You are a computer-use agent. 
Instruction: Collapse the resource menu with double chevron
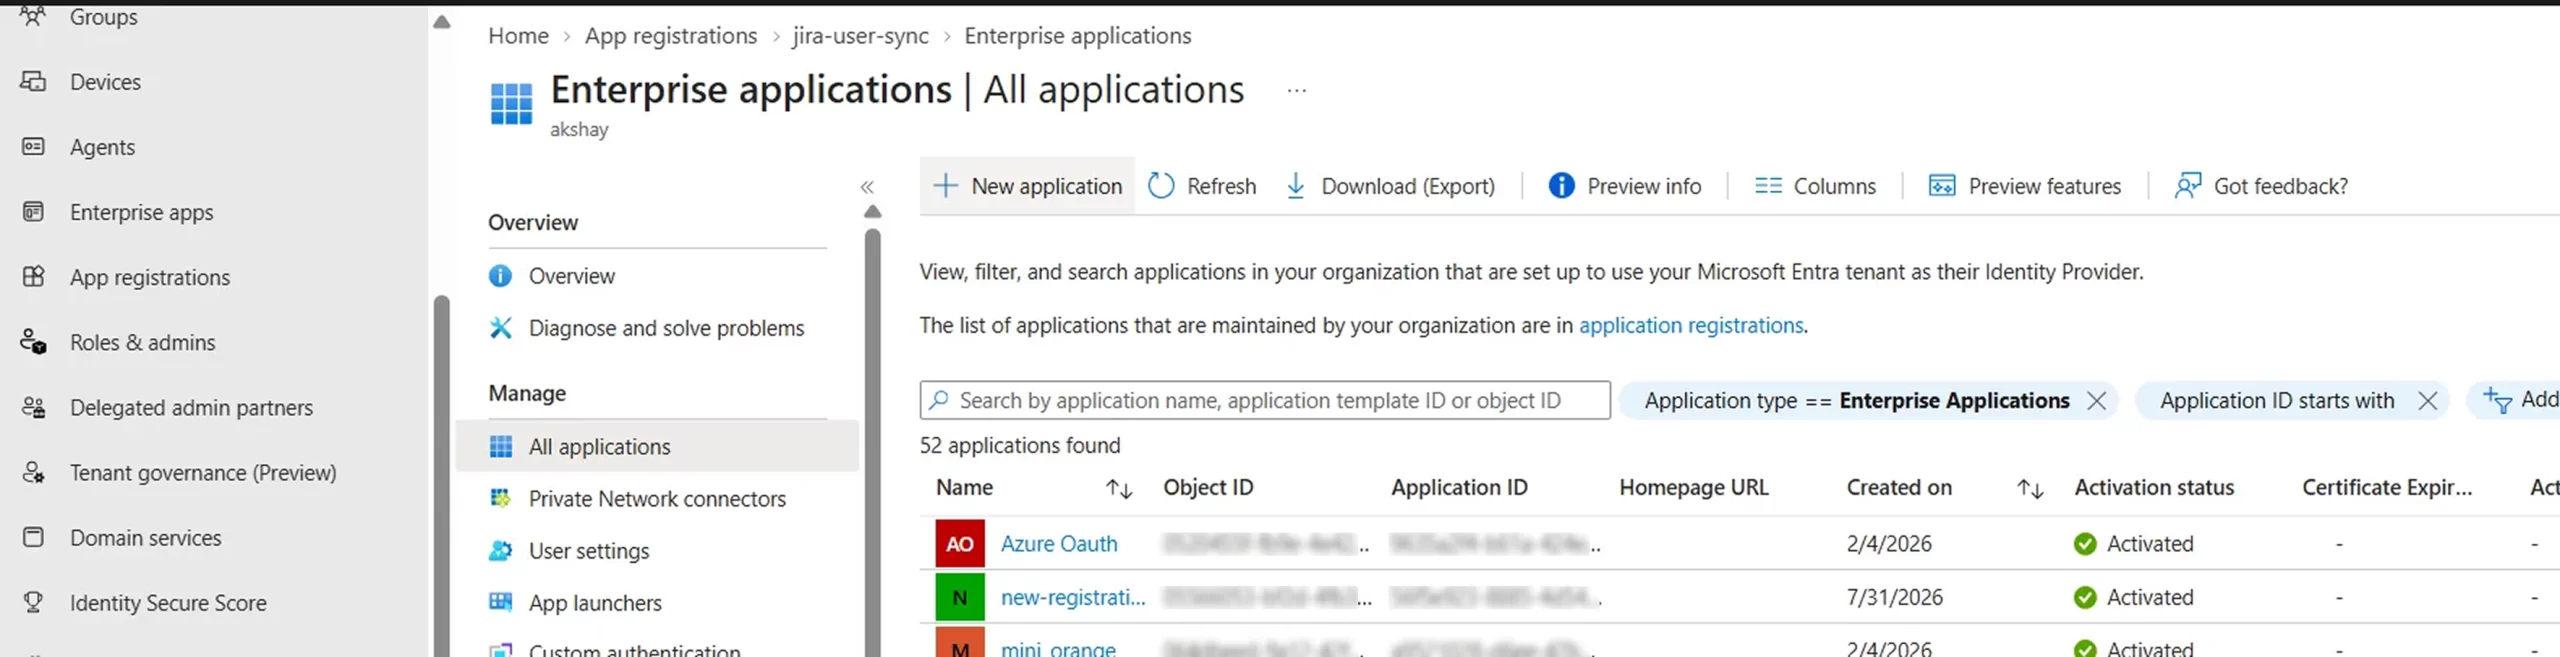click(x=867, y=187)
